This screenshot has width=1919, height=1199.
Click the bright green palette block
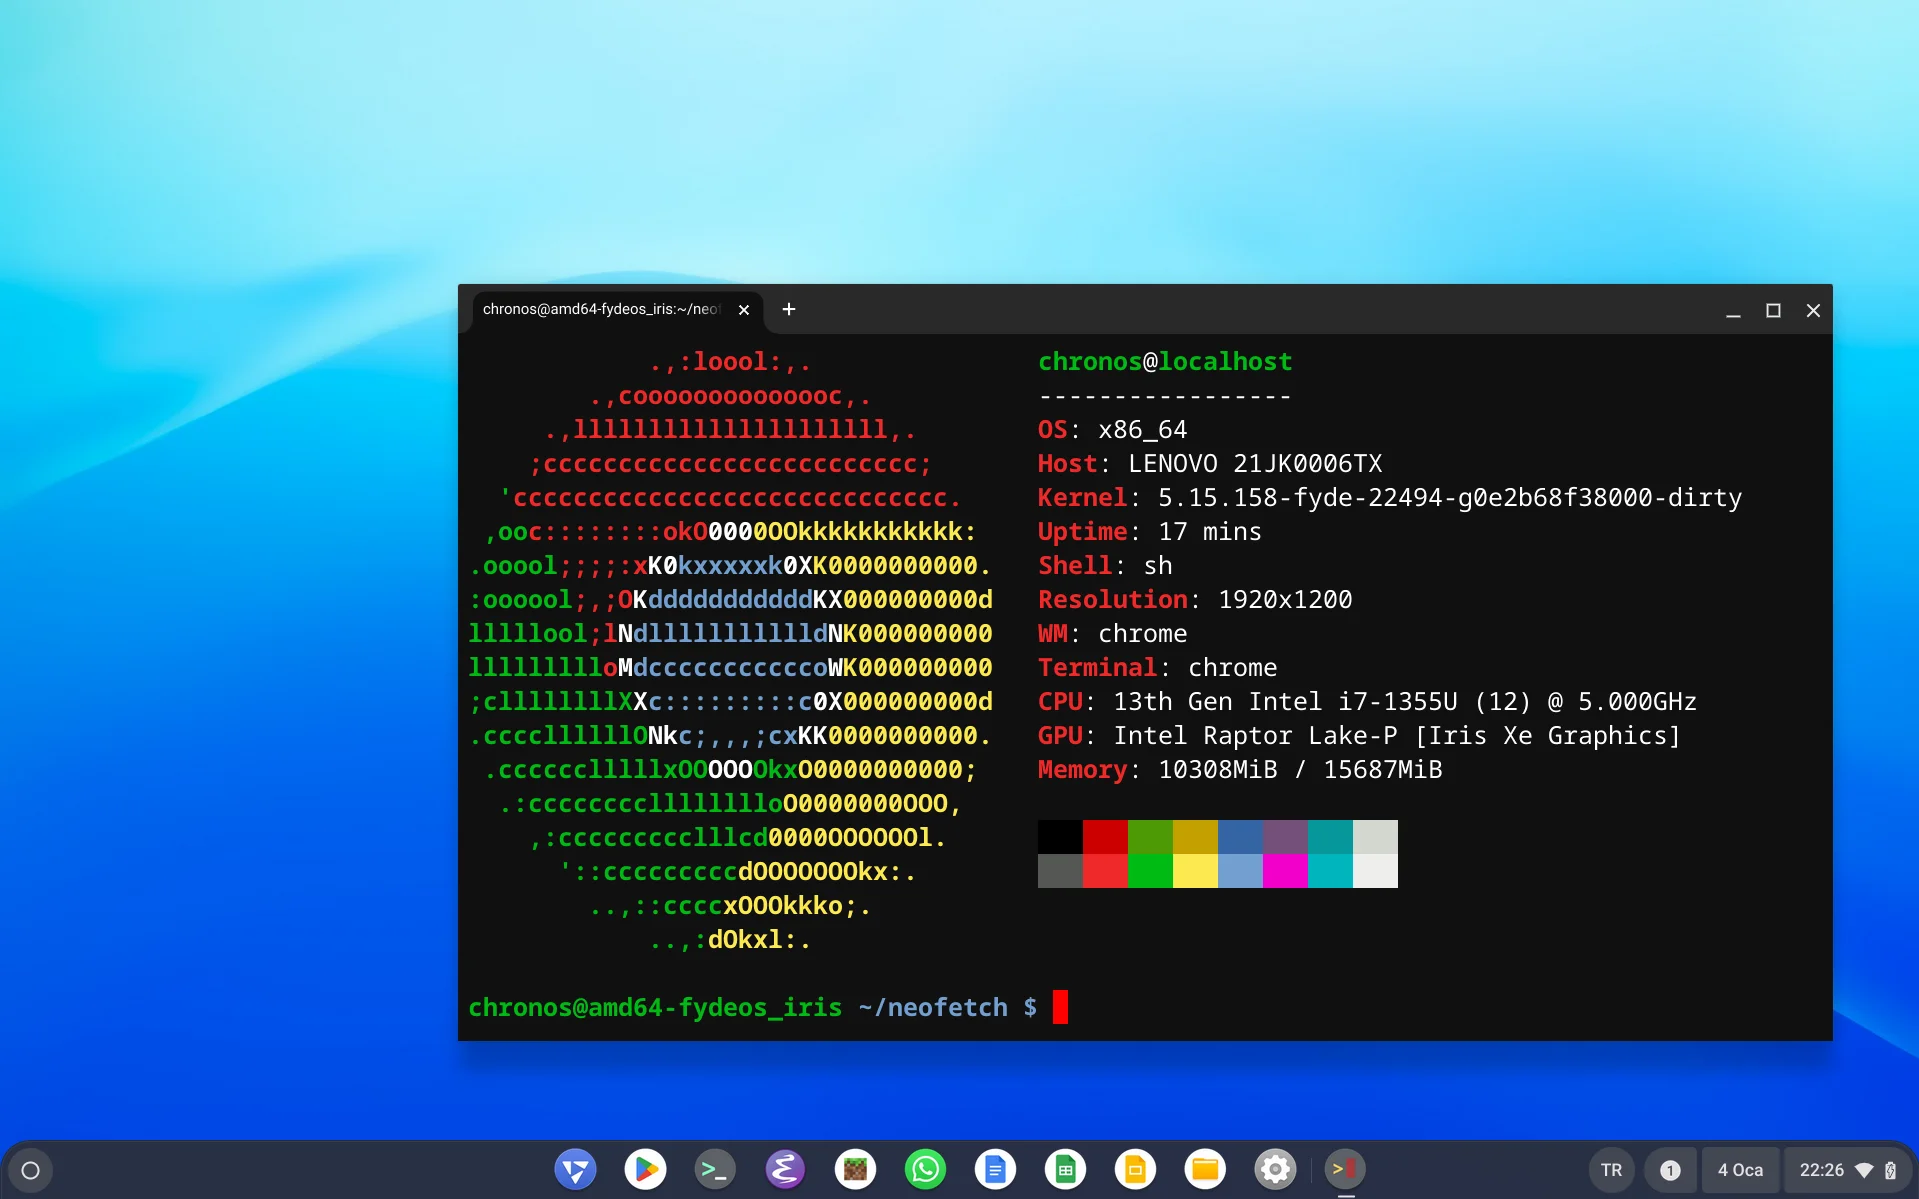click(1150, 871)
